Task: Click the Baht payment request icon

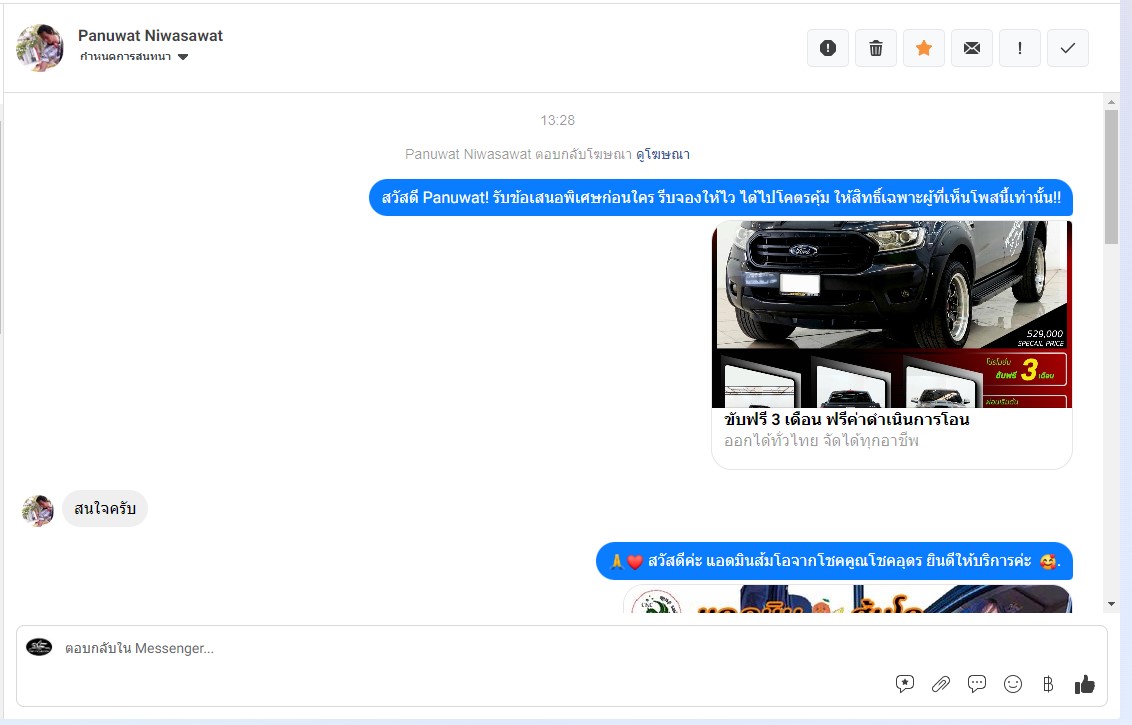Action: pyautogui.click(x=1048, y=684)
